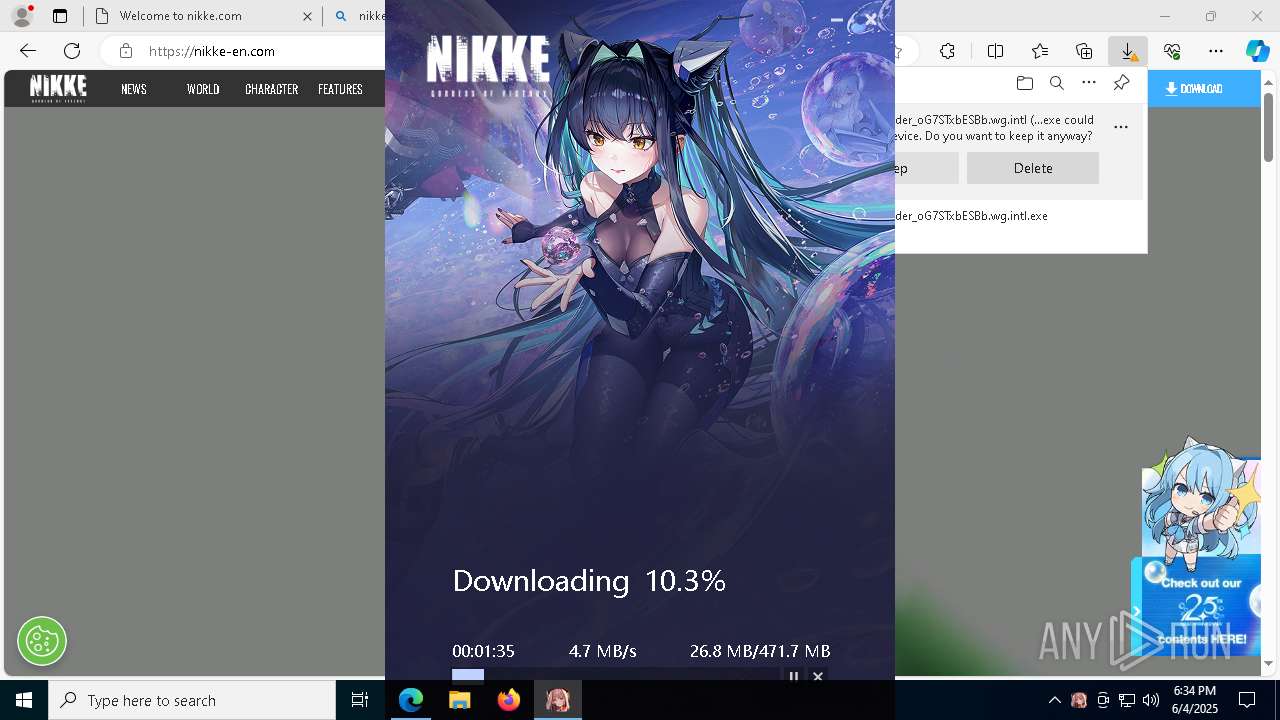The height and width of the screenshot is (720, 1280).
Task: Click the downloaded wg.intl.exe file name
Action: coord(971,216)
